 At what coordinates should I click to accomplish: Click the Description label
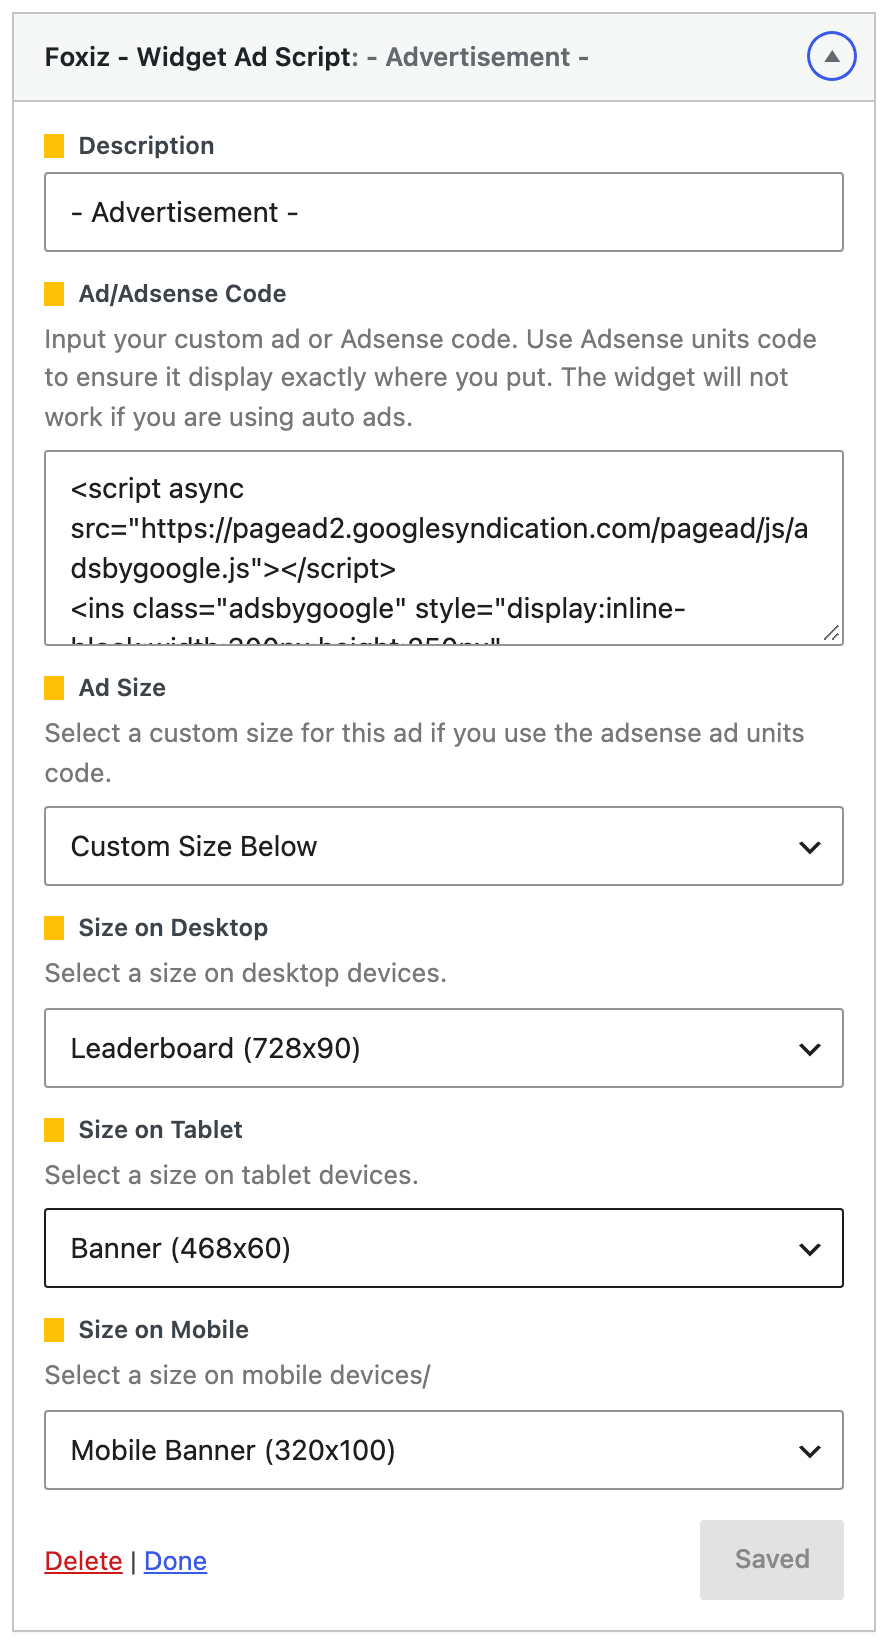[146, 146]
